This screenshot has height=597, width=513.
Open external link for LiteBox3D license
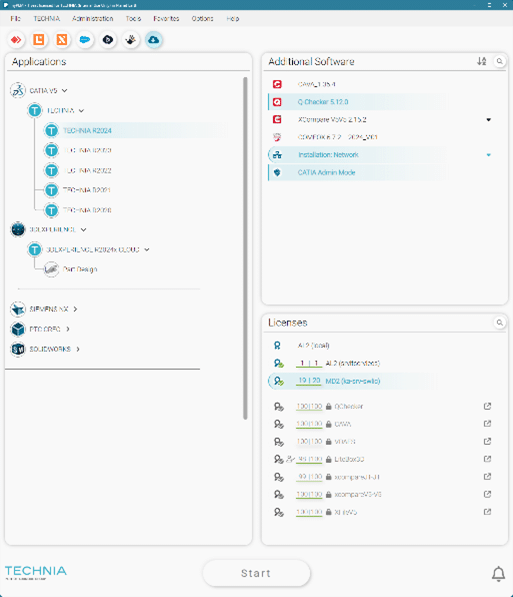pos(487,459)
